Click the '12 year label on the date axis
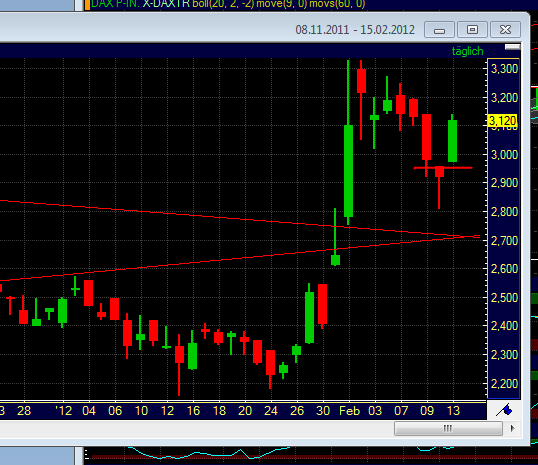Viewport: 538px width, 465px height. (x=63, y=411)
